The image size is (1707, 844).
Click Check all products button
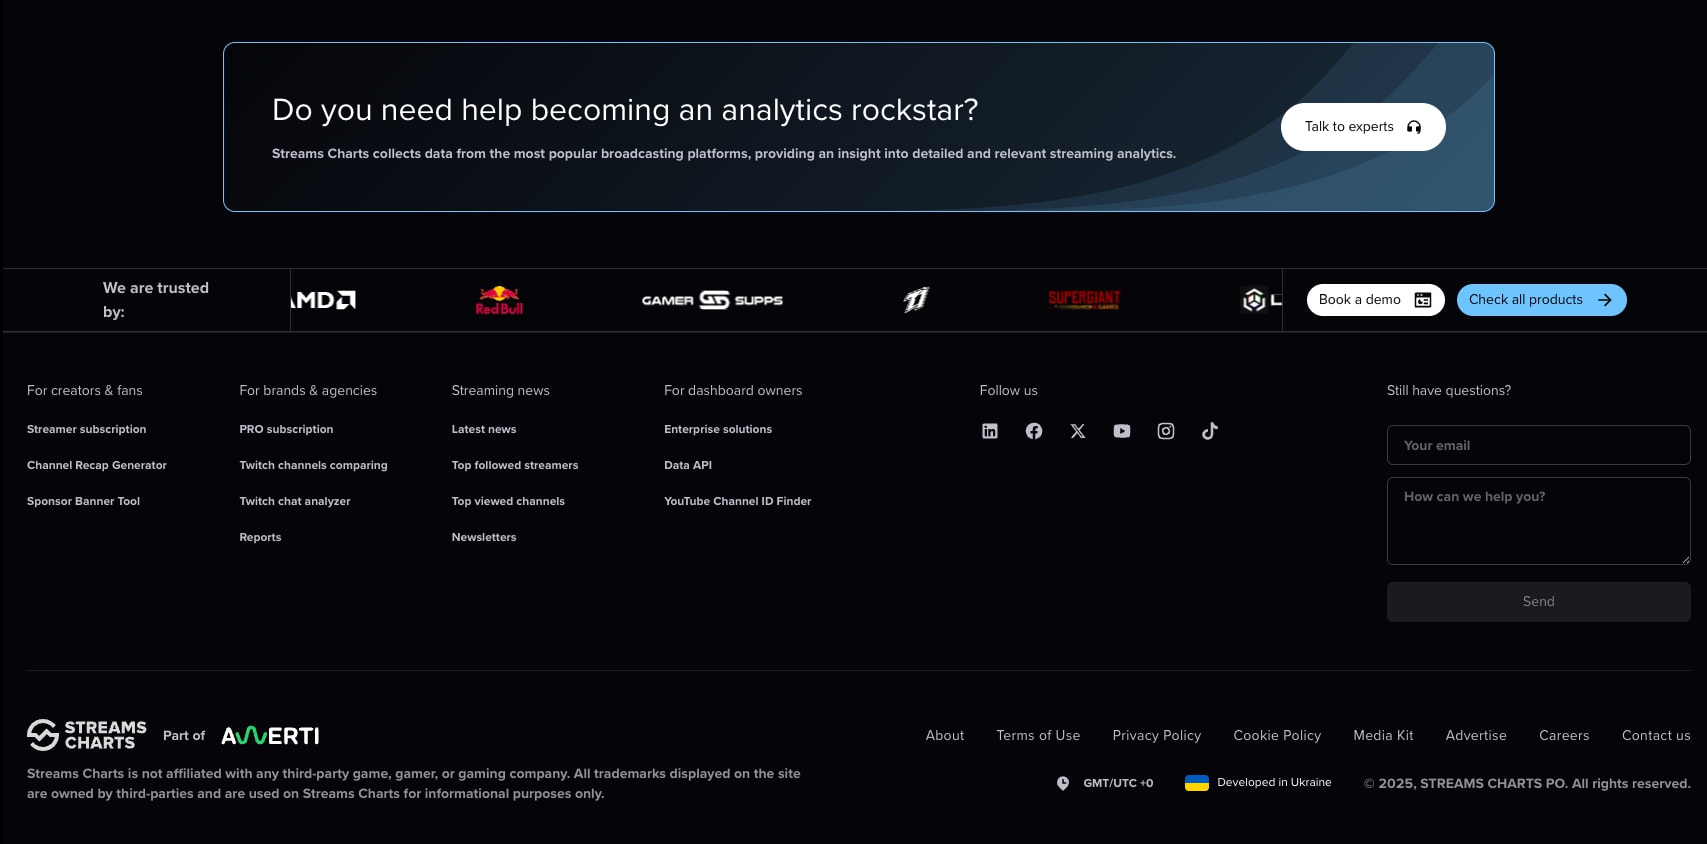tap(1541, 300)
